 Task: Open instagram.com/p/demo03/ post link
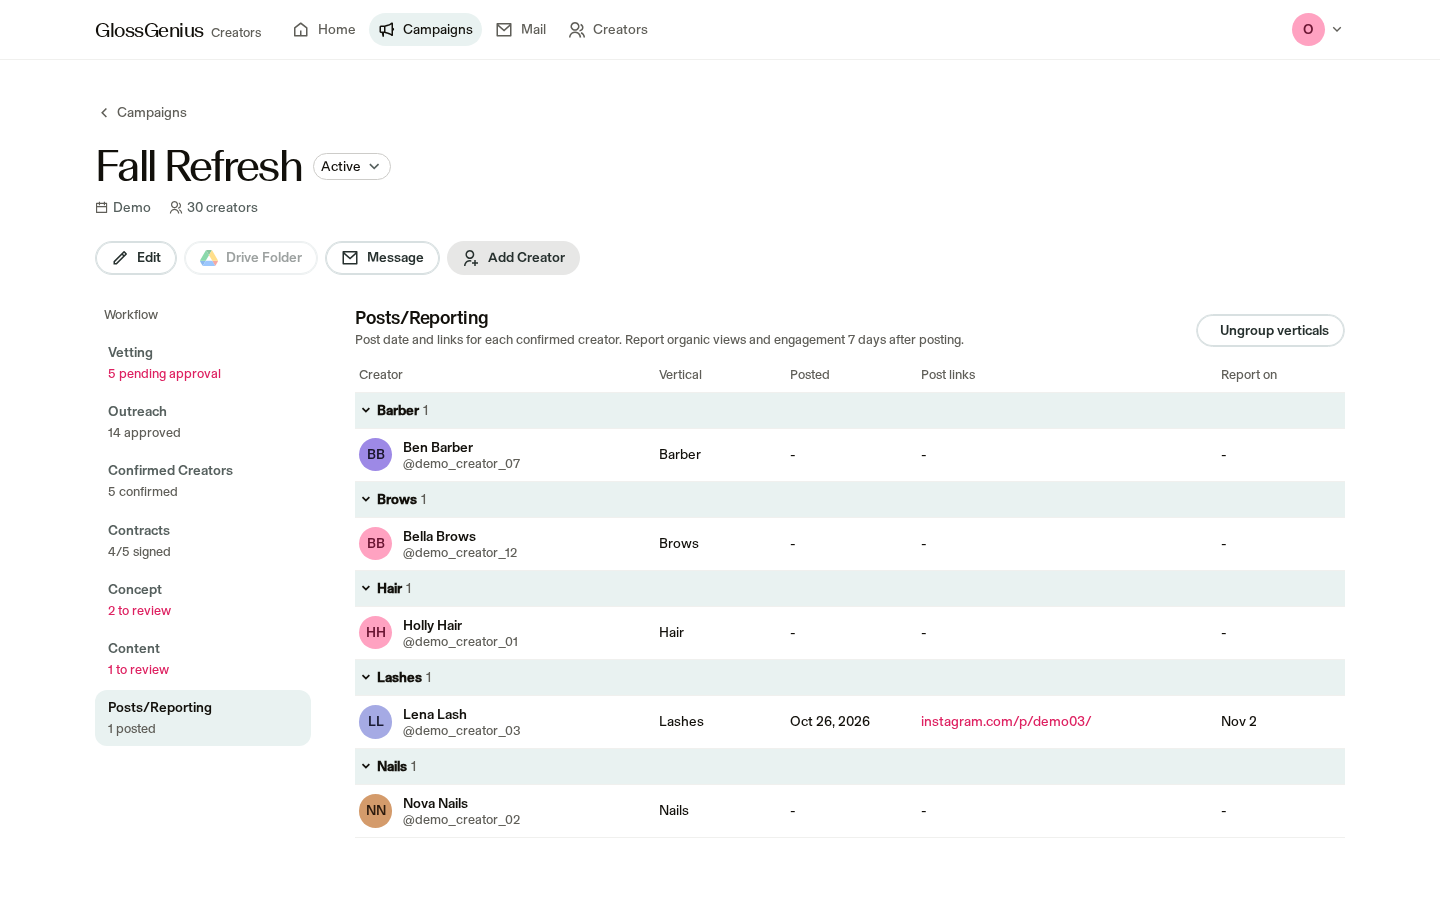(x=1006, y=722)
